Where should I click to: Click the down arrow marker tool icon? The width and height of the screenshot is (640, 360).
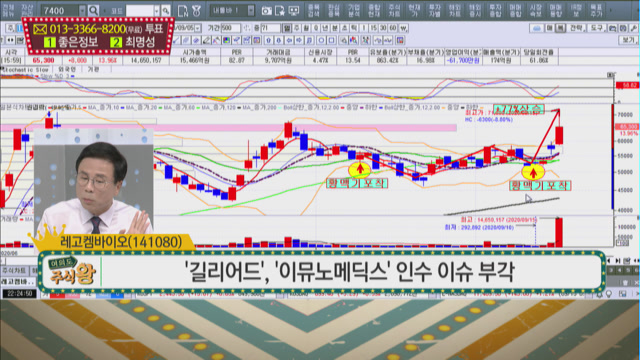point(279,40)
